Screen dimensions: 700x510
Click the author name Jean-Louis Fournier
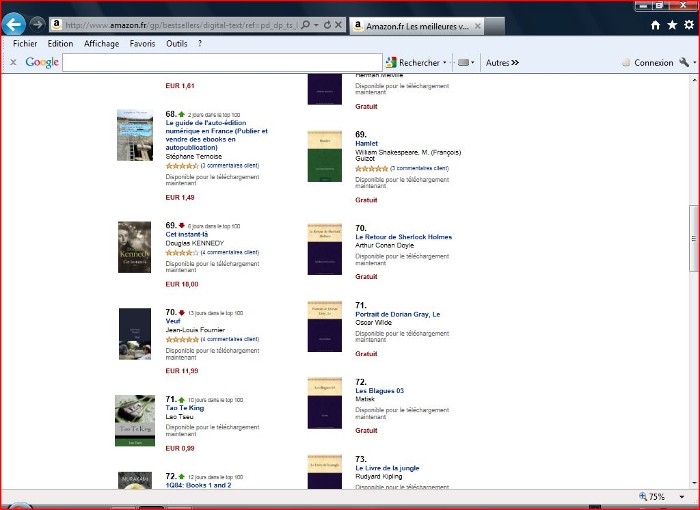(195, 330)
